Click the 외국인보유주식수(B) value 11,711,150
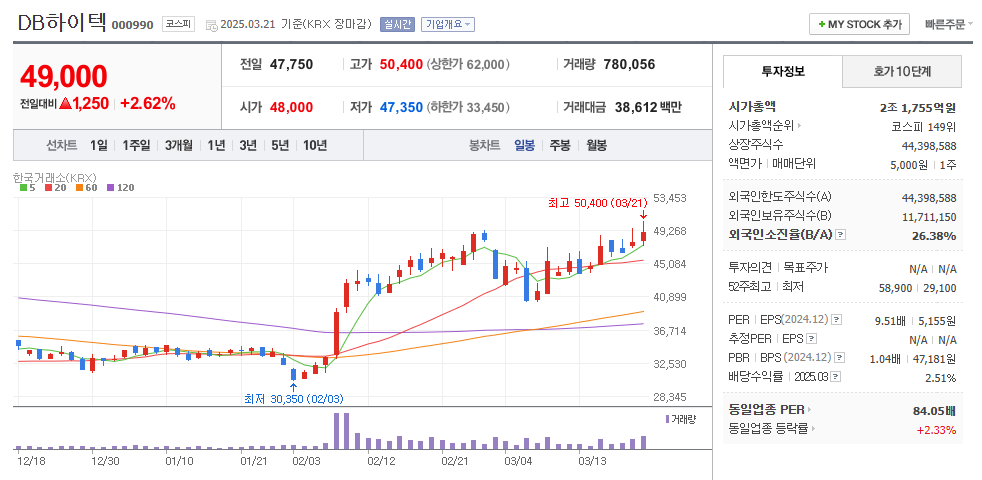 (929, 216)
